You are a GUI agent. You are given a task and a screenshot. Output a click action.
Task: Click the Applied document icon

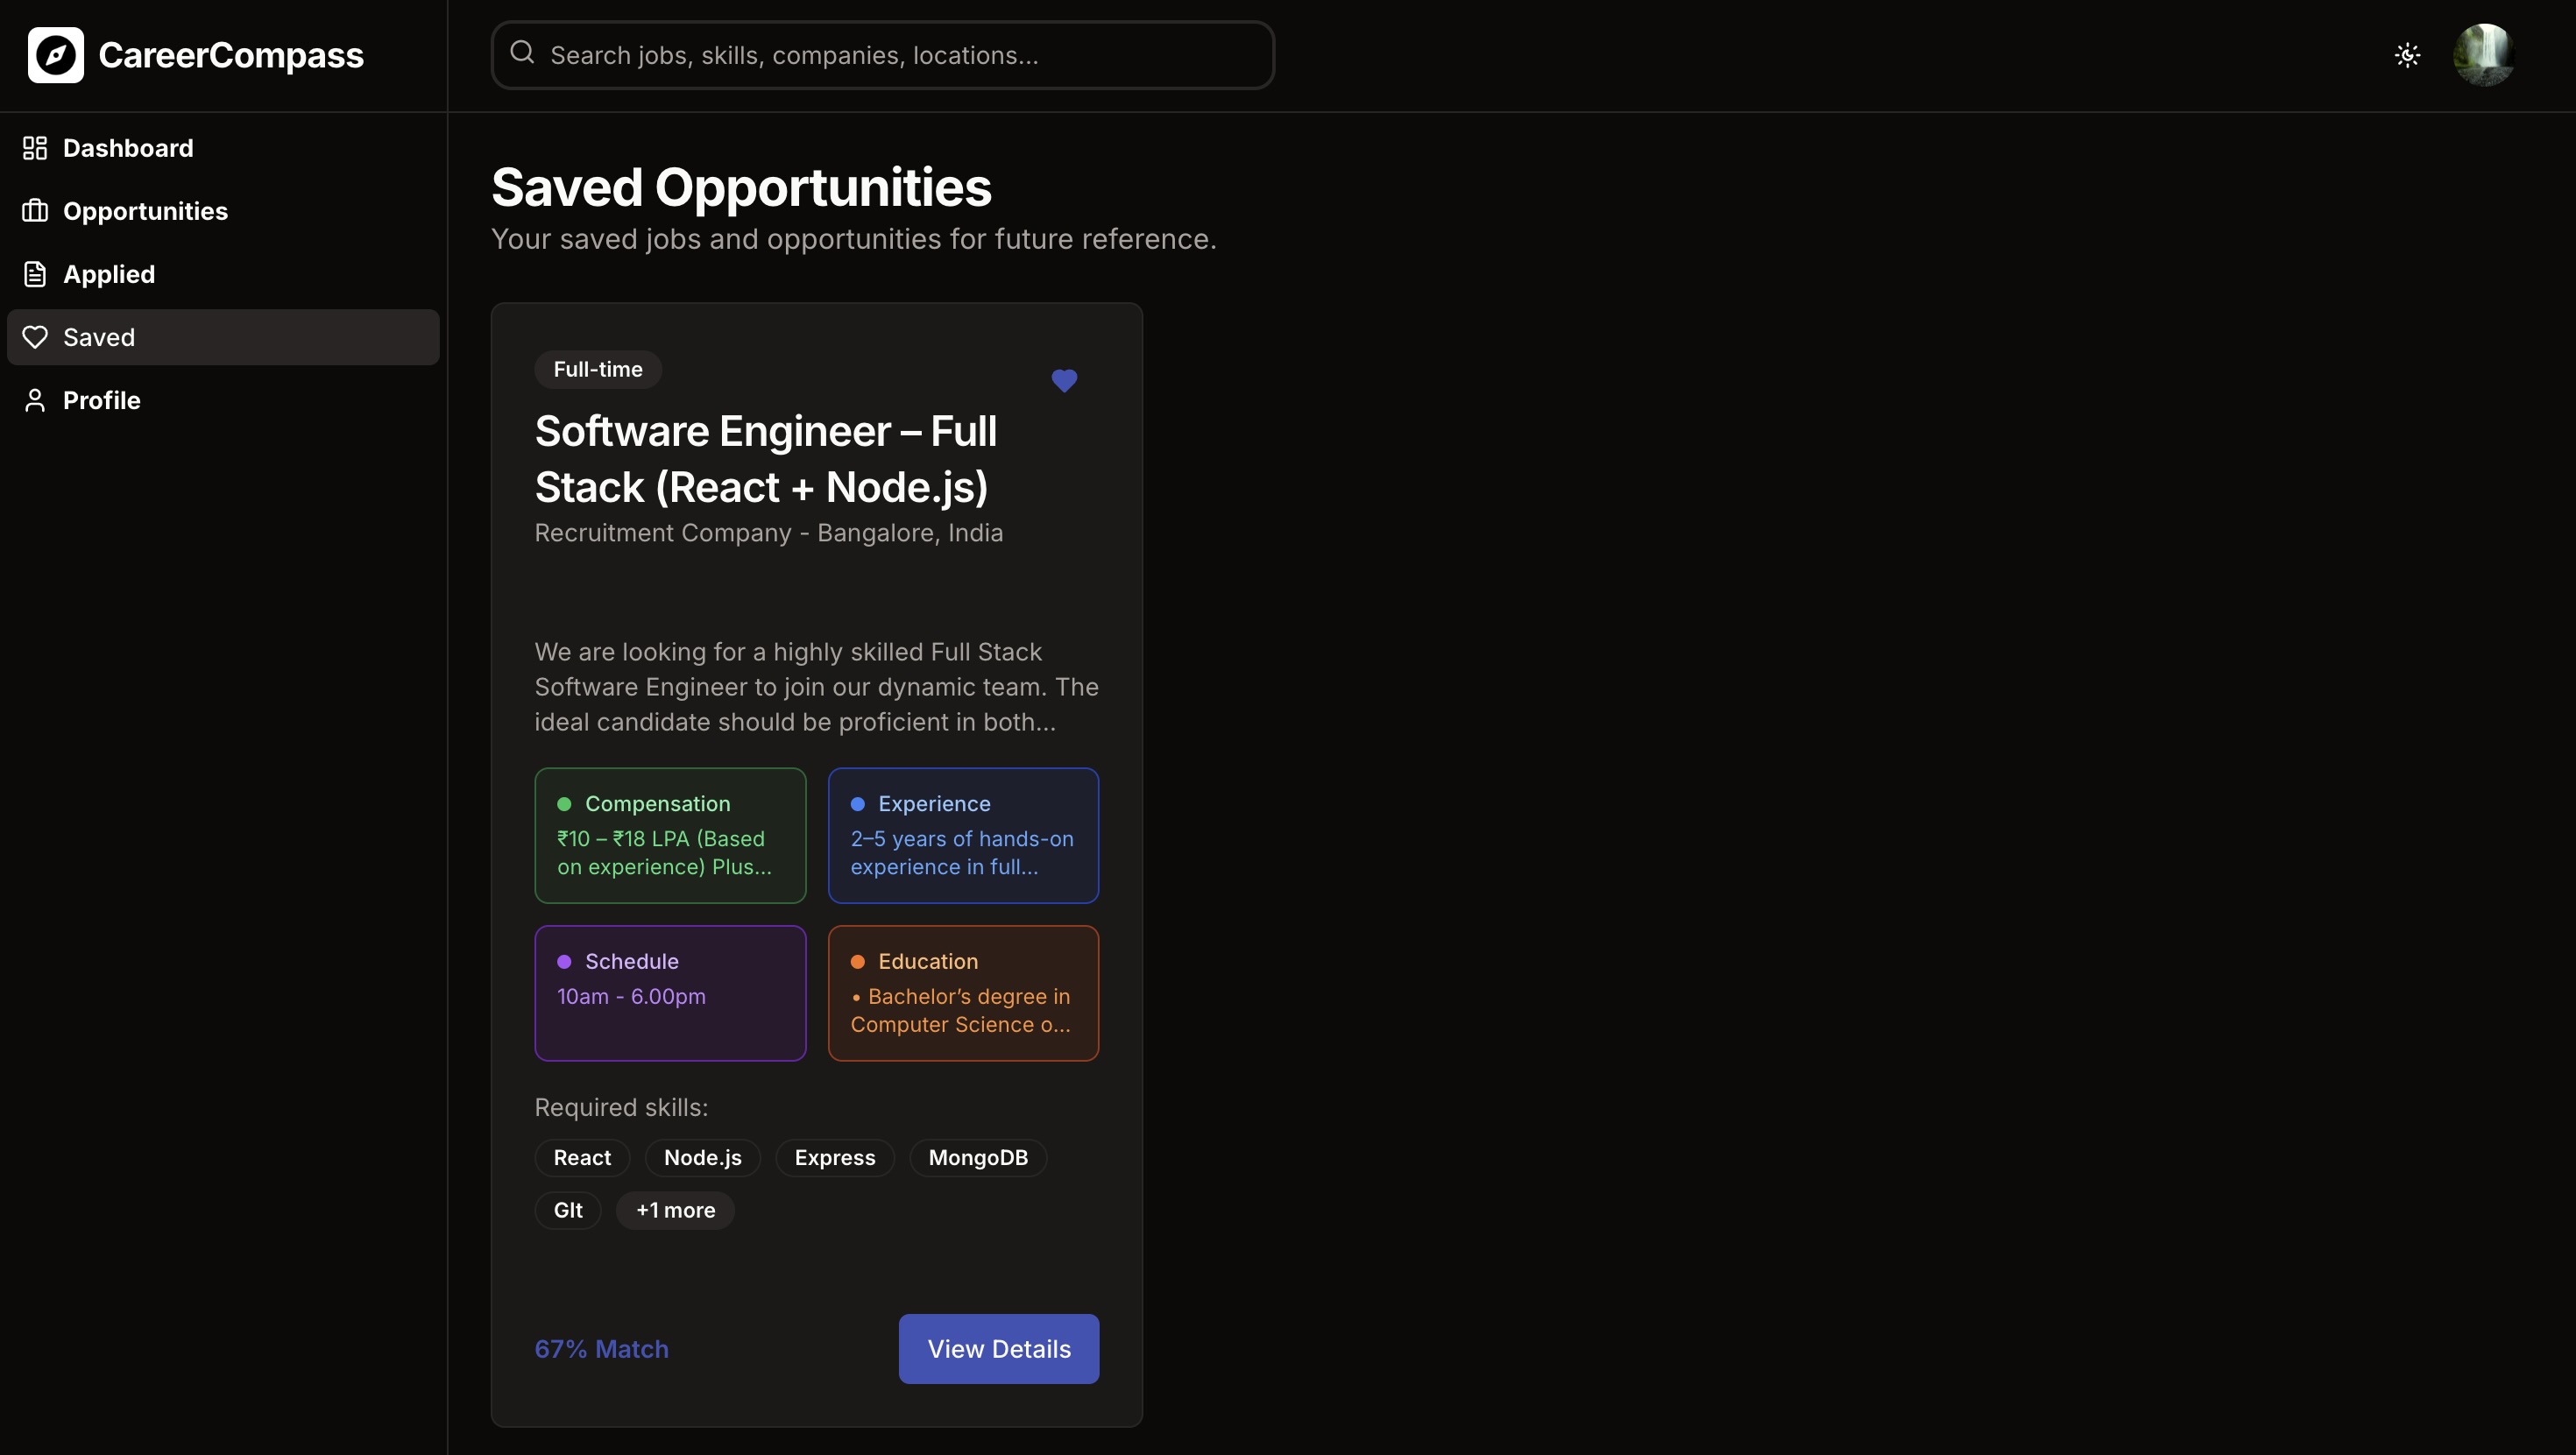point(35,274)
